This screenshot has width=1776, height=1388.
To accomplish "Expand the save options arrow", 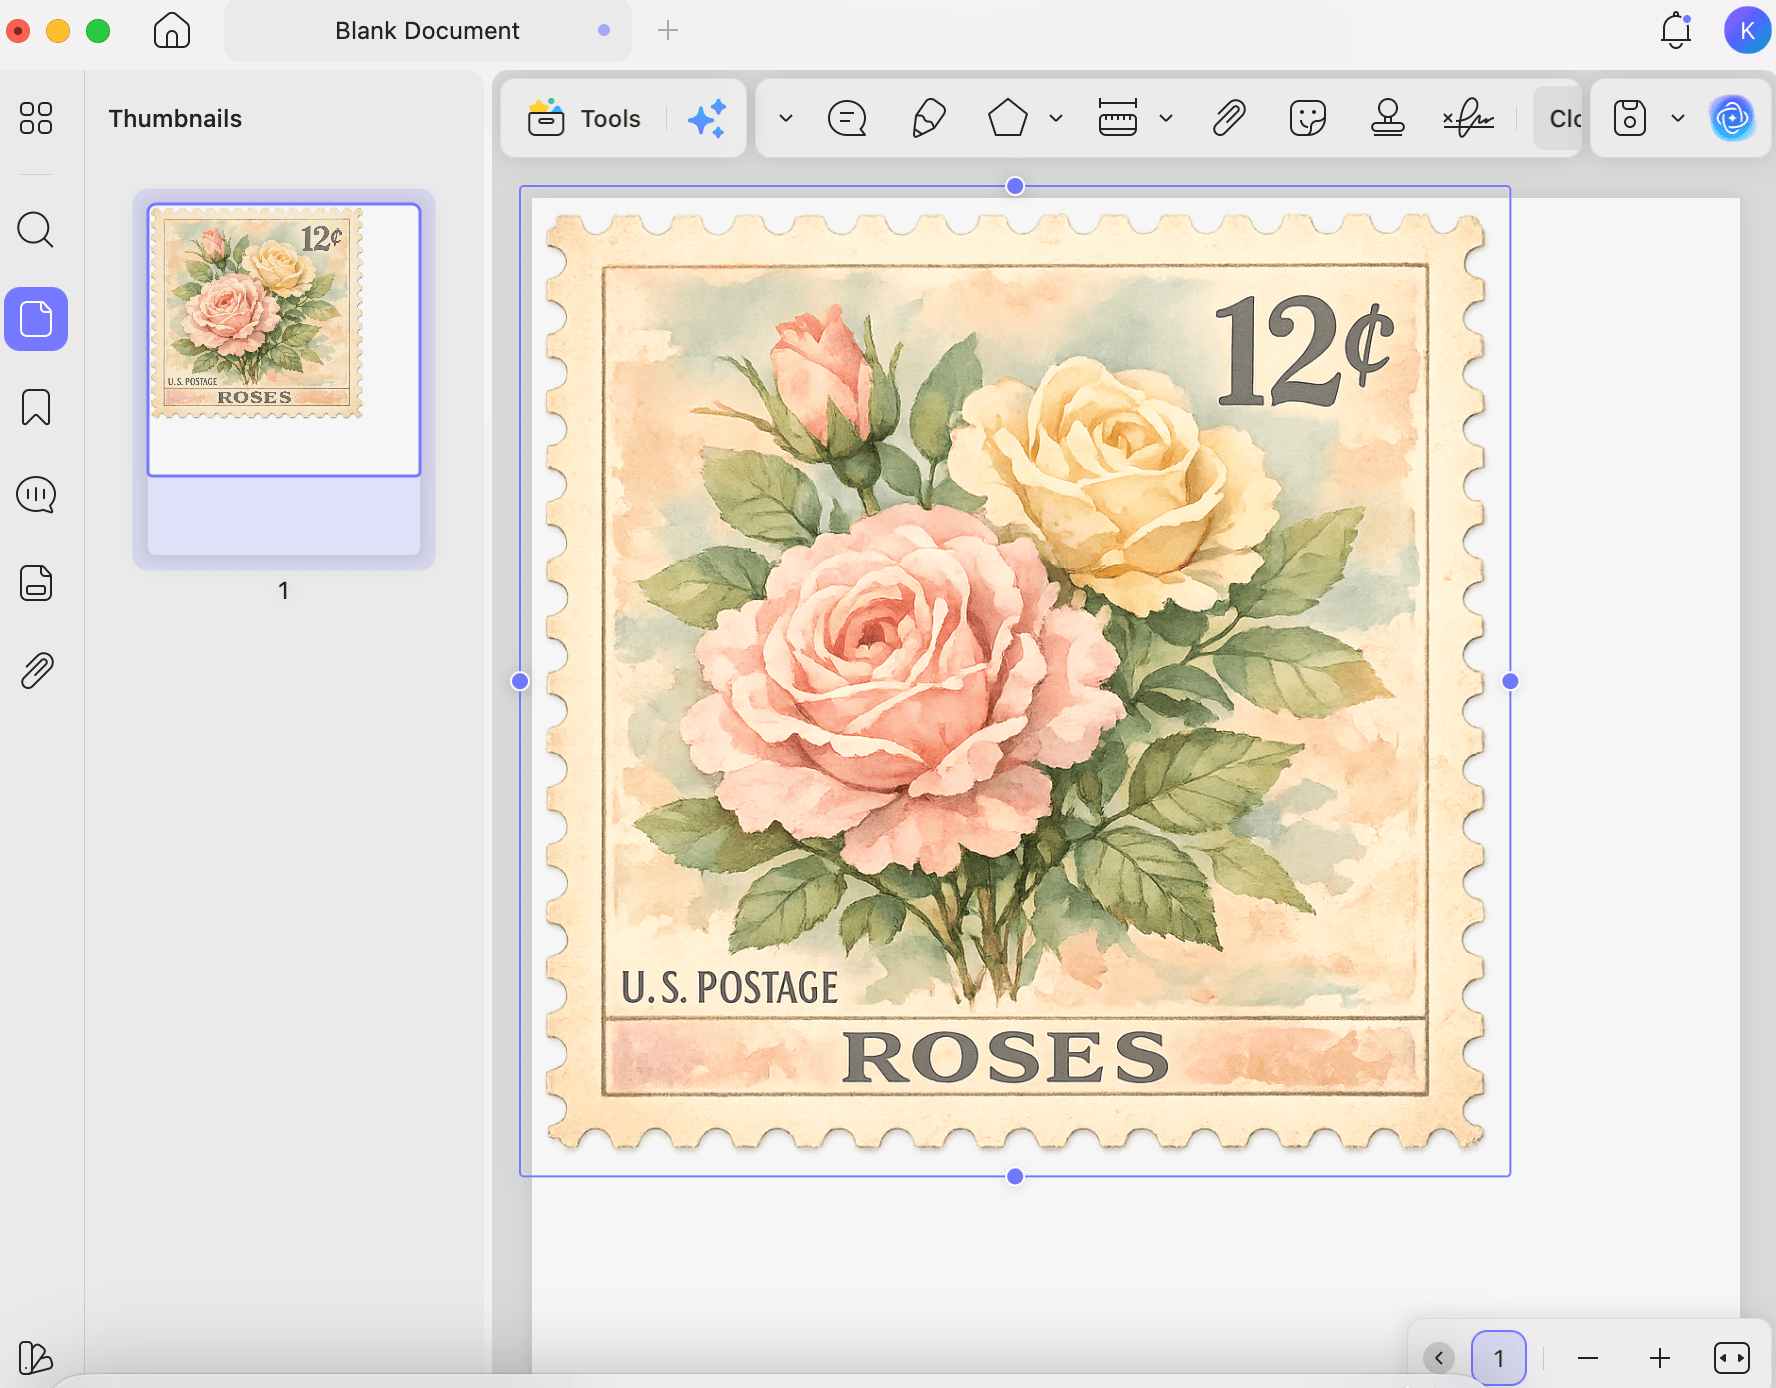I will pyautogui.click(x=1678, y=119).
